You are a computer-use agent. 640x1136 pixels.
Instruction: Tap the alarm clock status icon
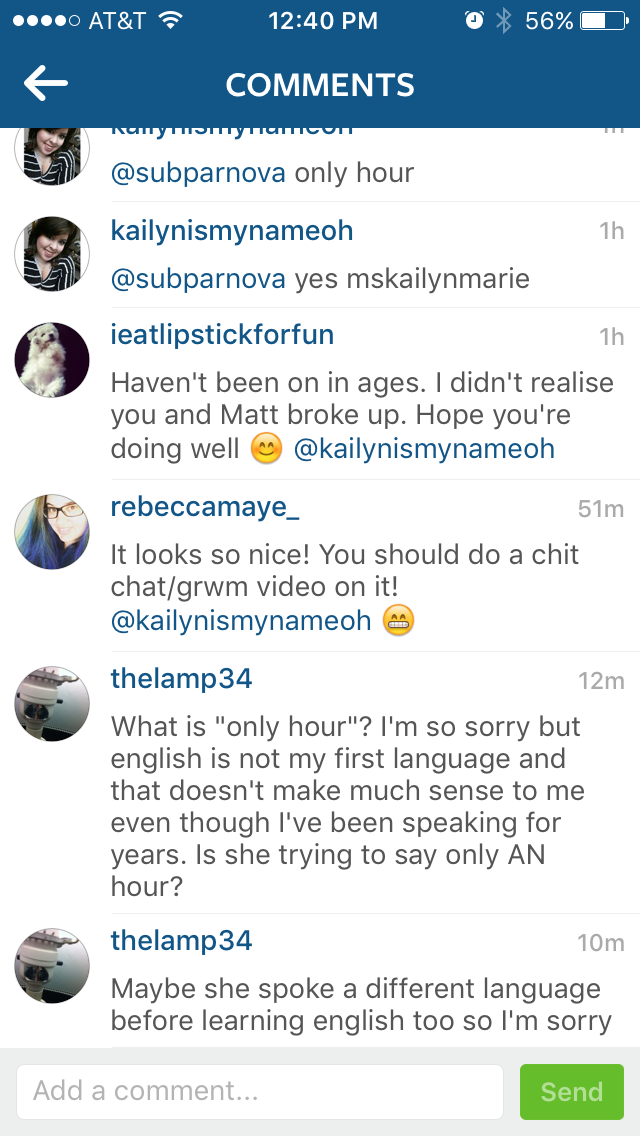click(474, 21)
